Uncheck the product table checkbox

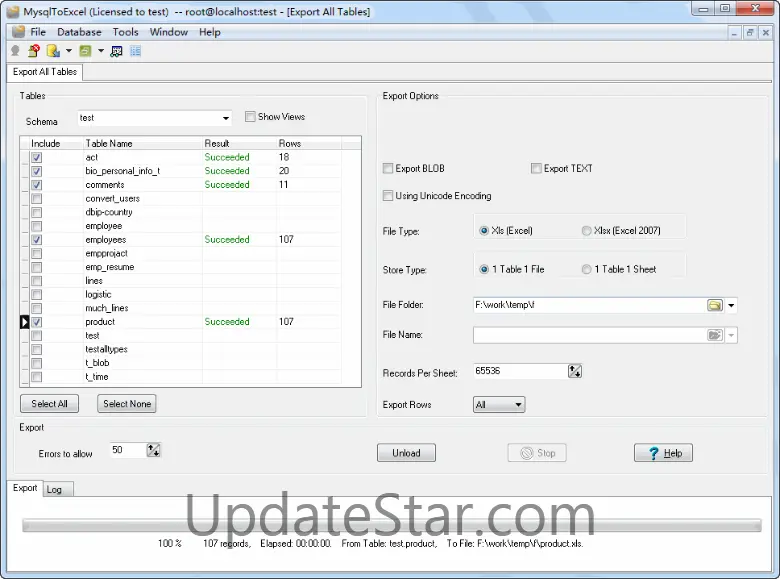click(x=37, y=322)
